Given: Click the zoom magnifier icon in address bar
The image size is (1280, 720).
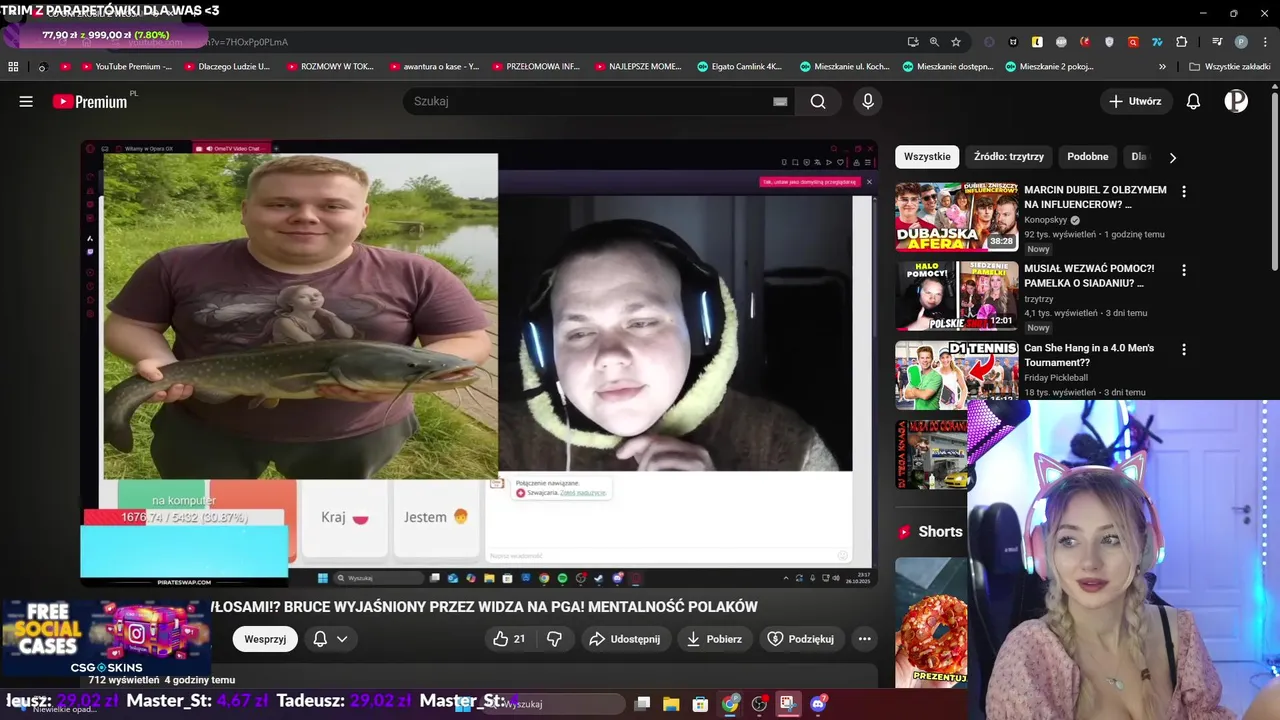Looking at the screenshot, I should pyautogui.click(x=934, y=42).
